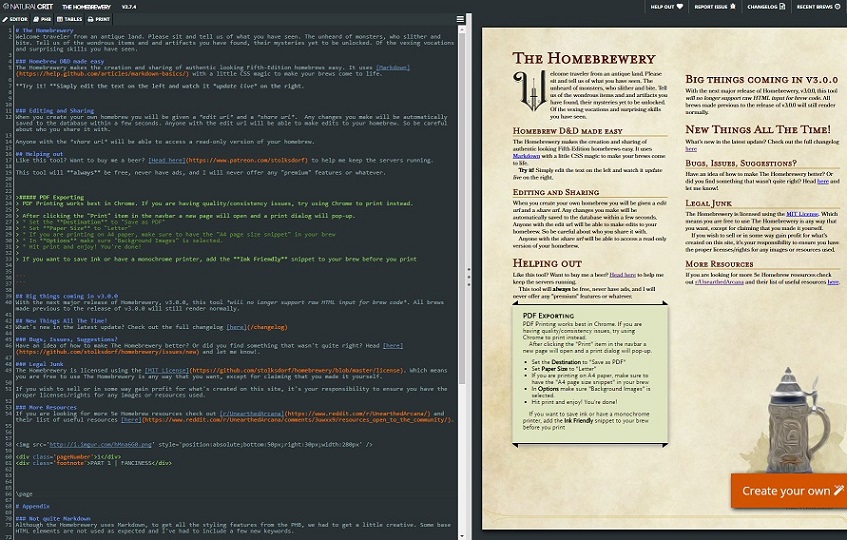Expand the Recent Brews dropdown

point(818,6)
